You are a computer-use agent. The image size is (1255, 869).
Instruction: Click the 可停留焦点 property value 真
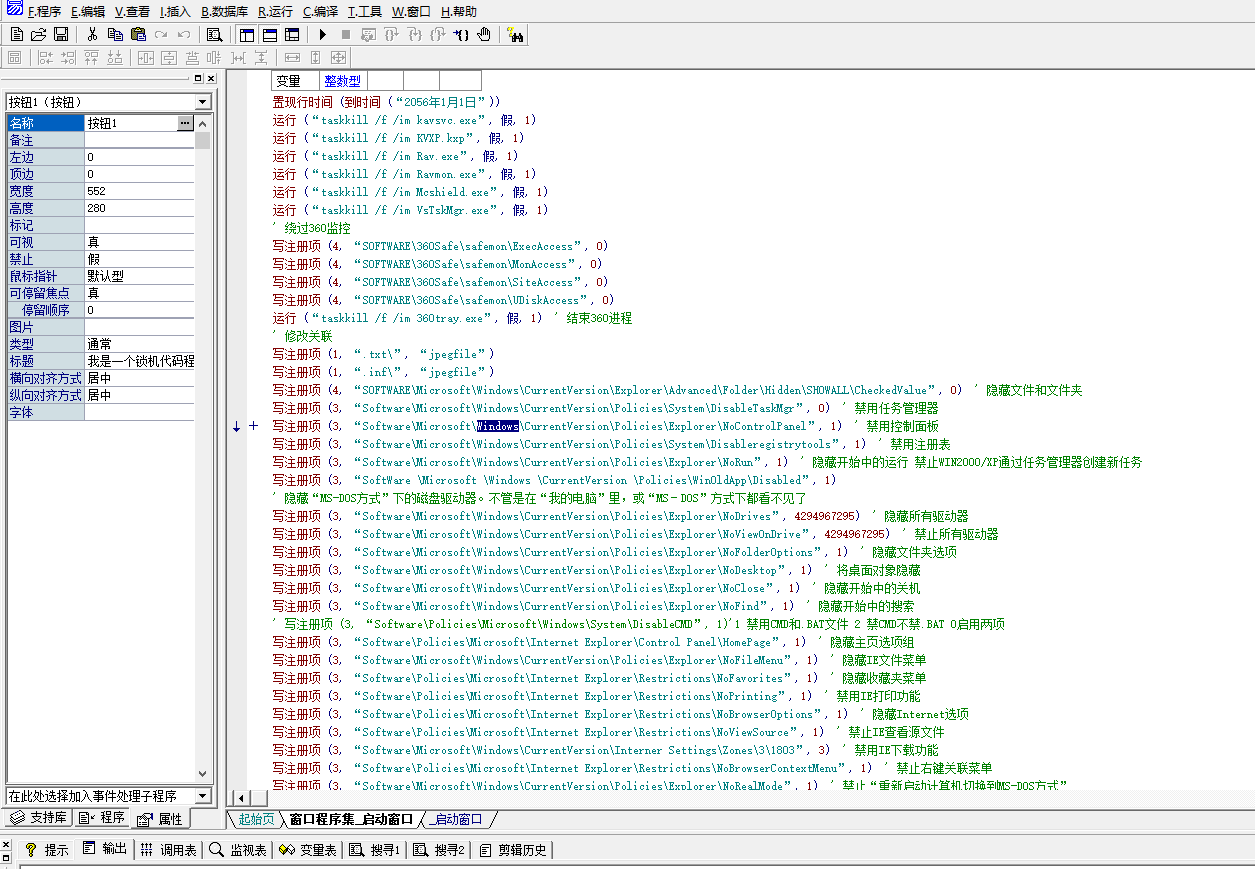pos(139,293)
